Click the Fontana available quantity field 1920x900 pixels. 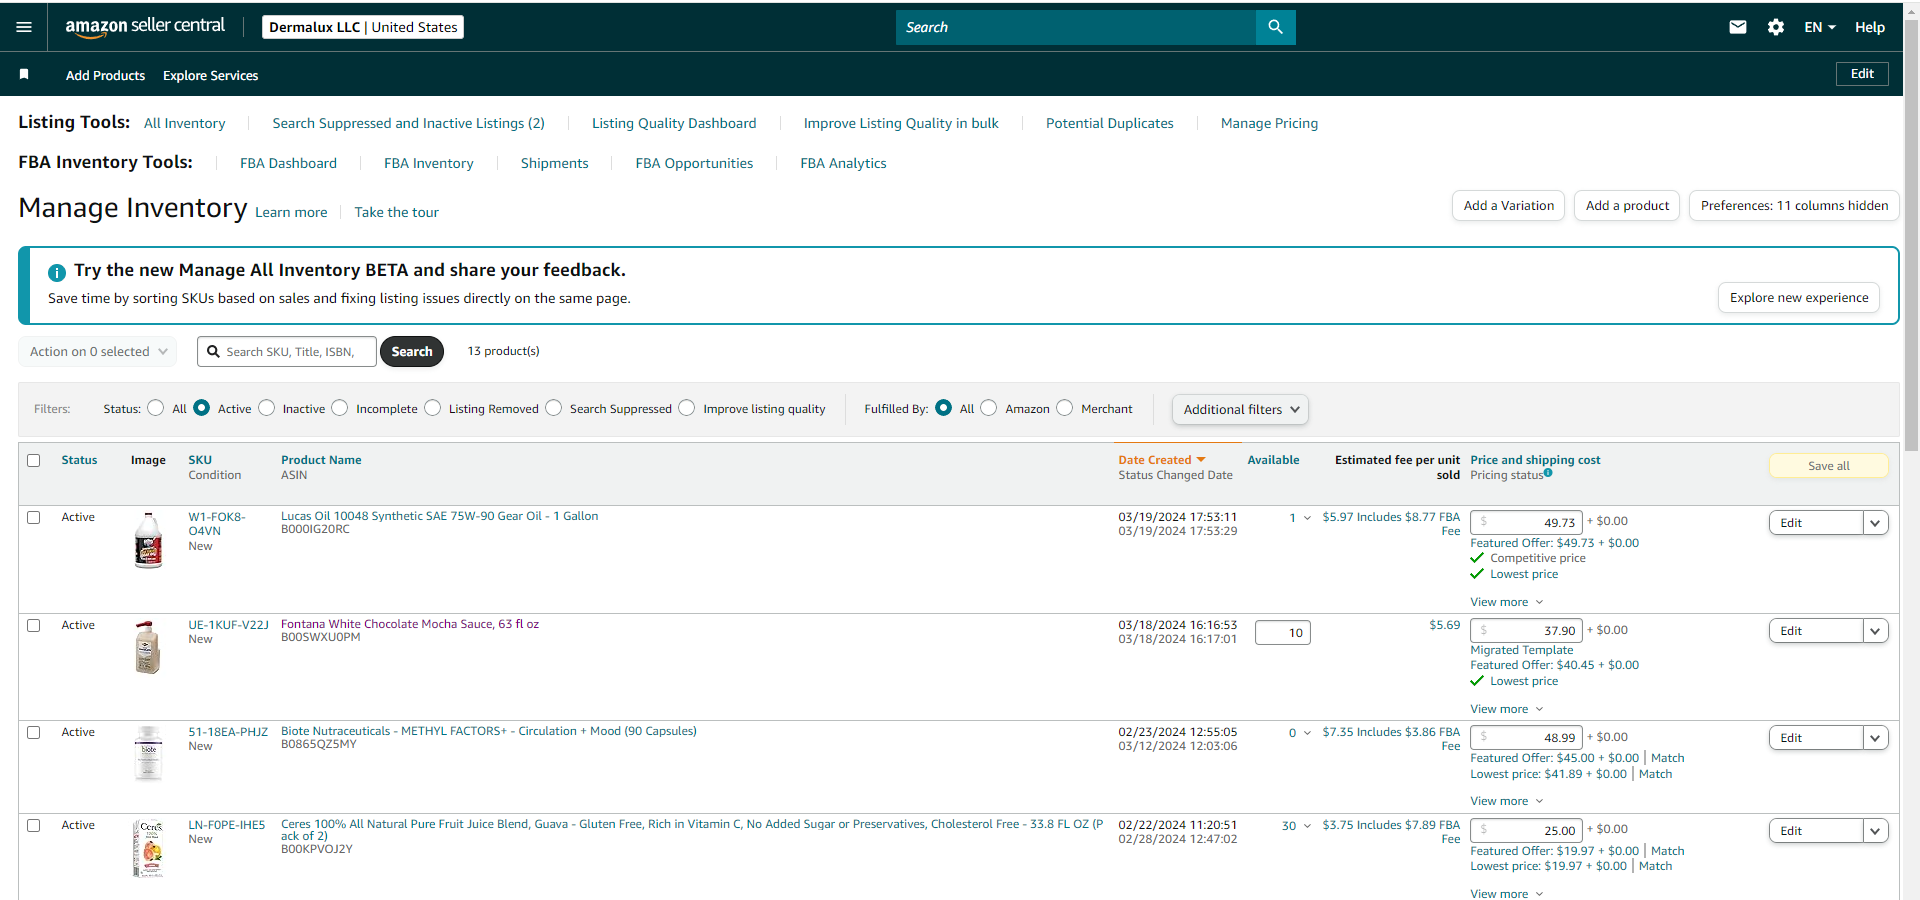pos(1283,632)
